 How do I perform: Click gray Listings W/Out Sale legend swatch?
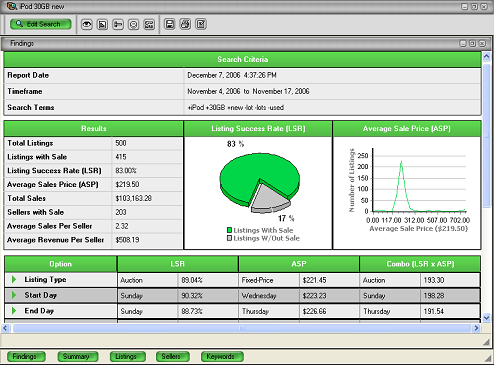(x=229, y=238)
